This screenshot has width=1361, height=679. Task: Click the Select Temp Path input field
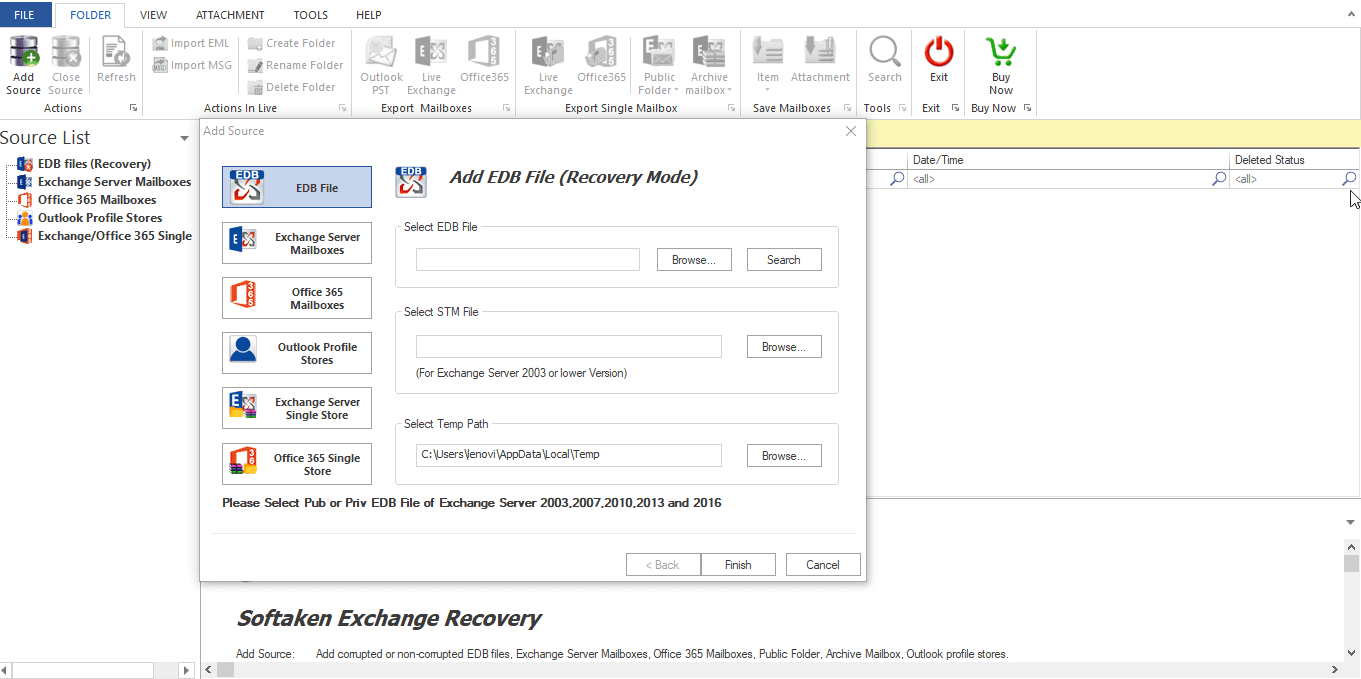coord(568,455)
